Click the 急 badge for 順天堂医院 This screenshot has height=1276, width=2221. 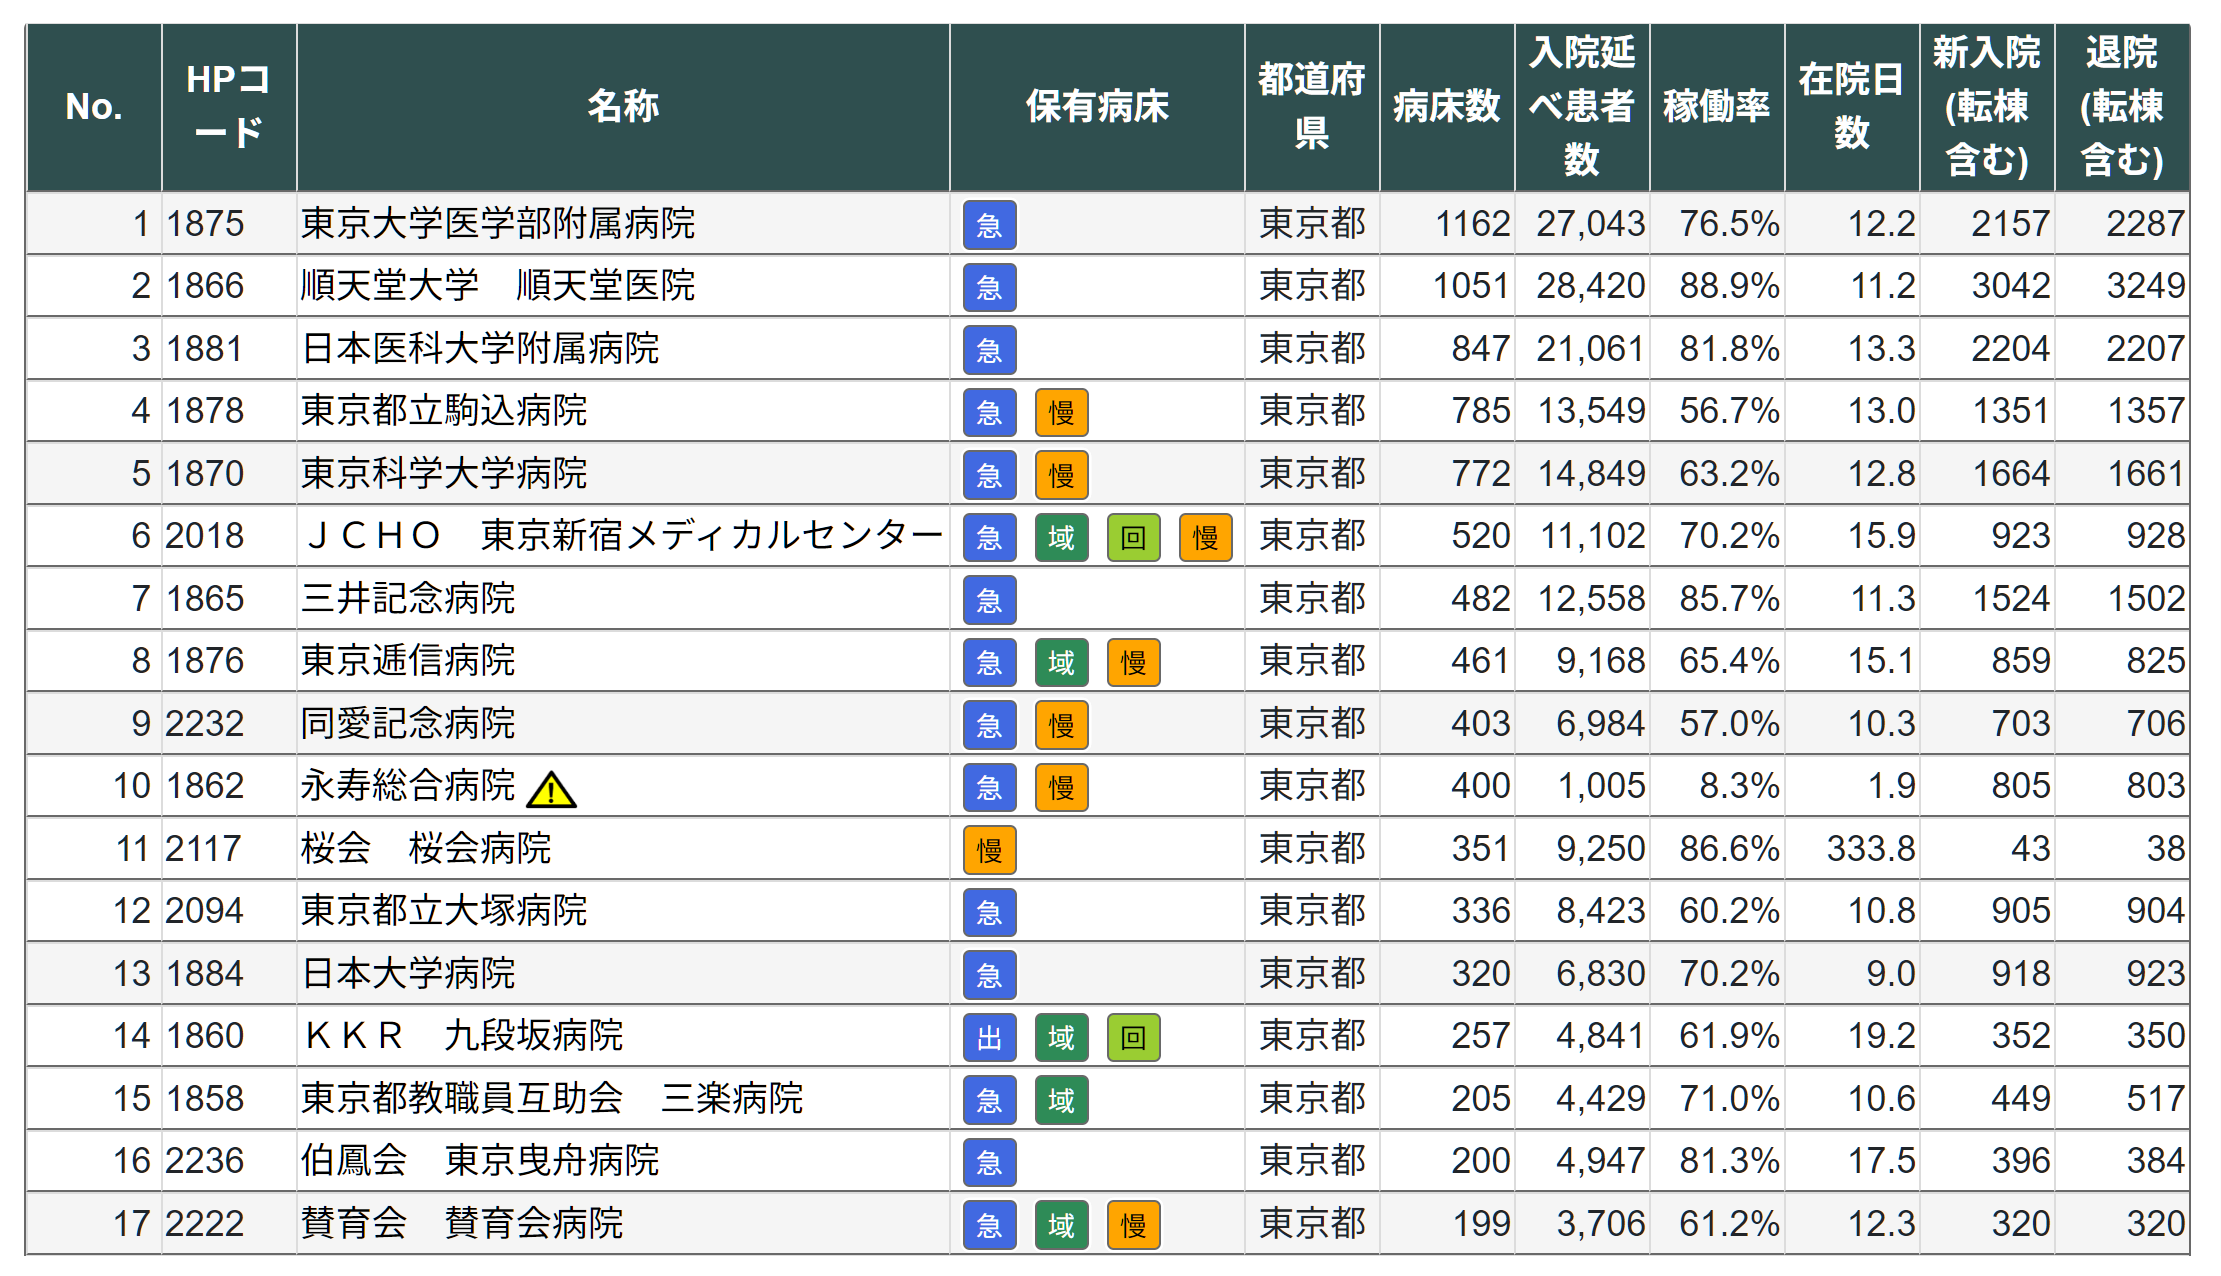click(989, 288)
